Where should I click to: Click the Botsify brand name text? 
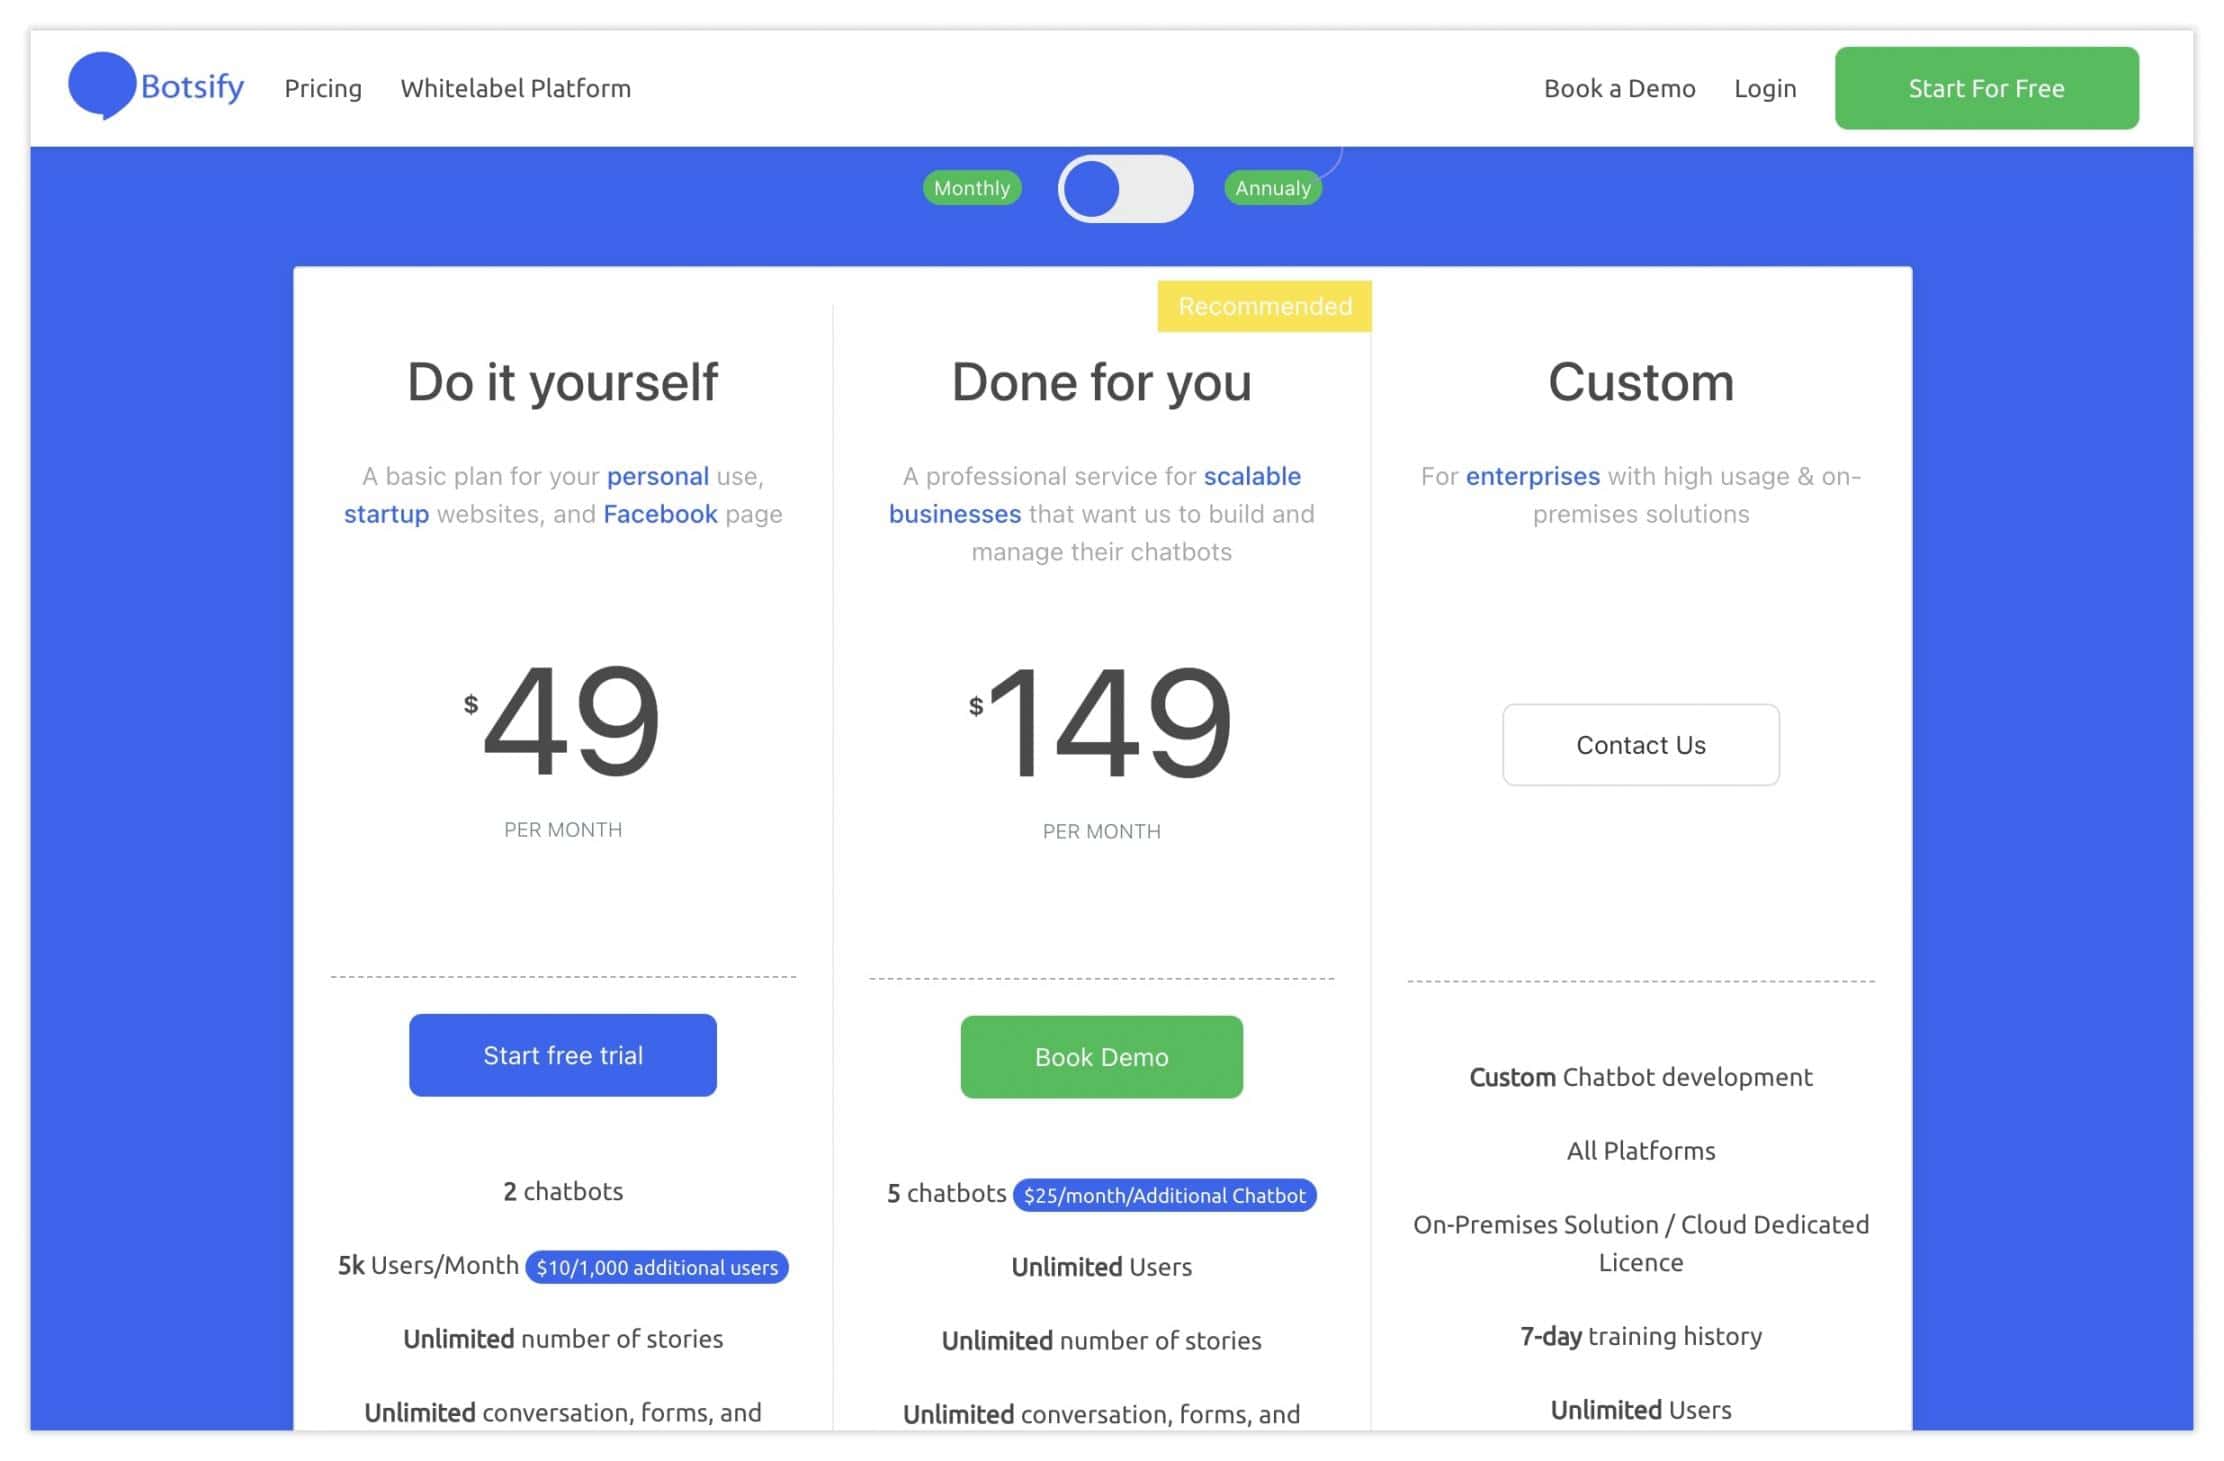192,87
